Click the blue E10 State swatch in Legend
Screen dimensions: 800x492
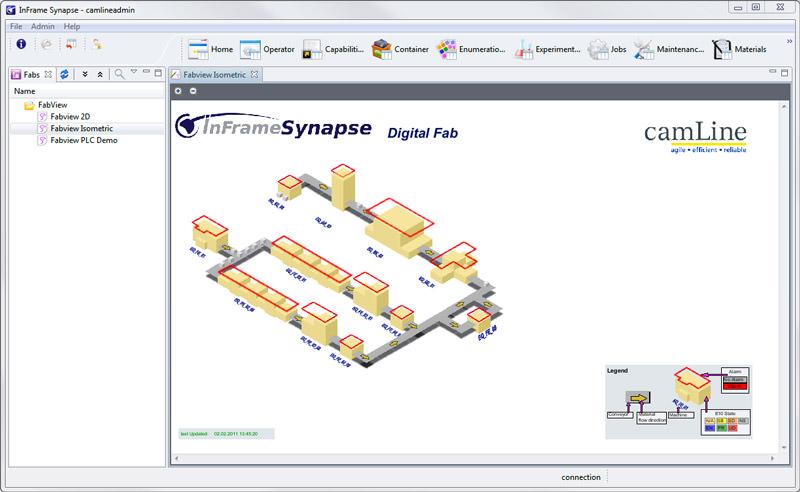coord(709,428)
